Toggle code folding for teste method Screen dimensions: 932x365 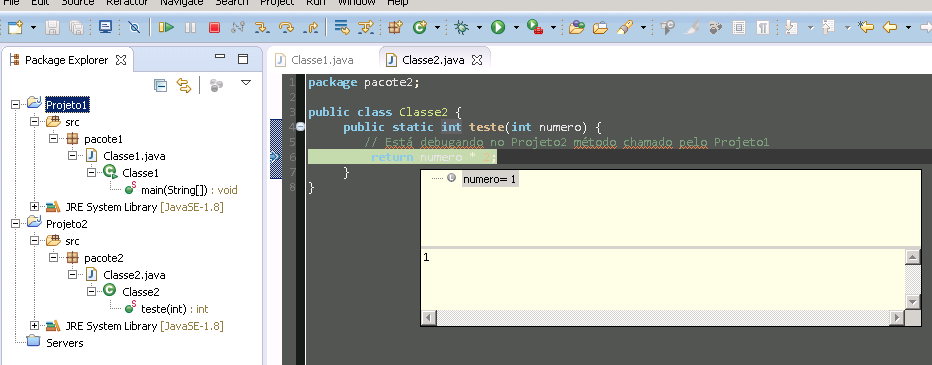tap(300, 127)
